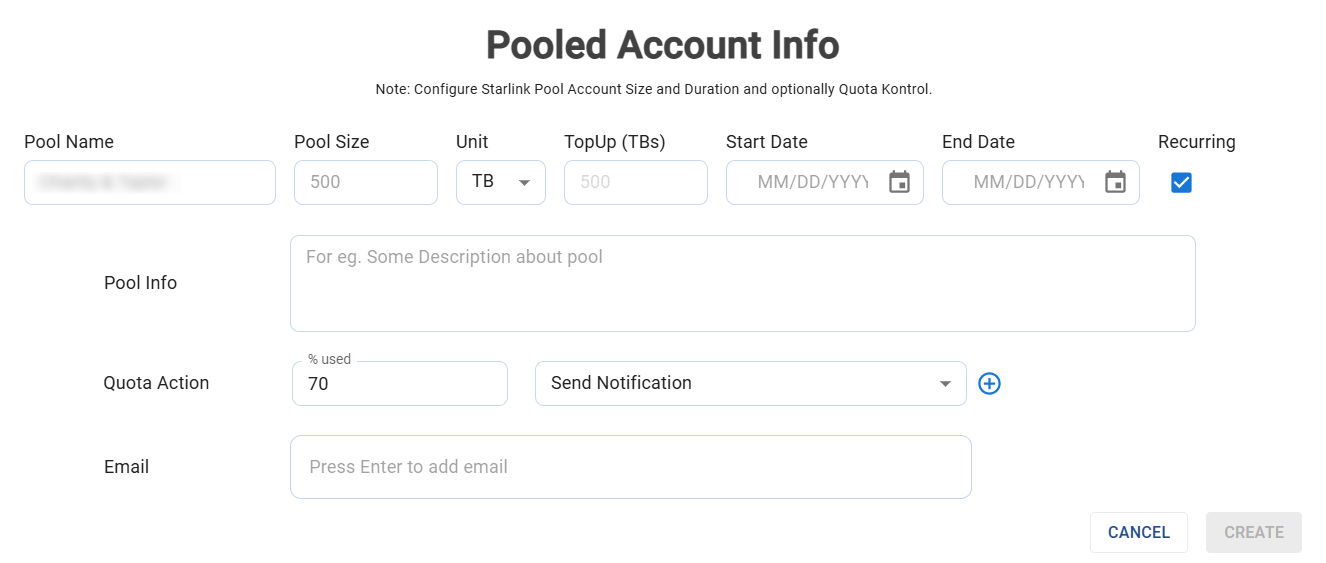Click the Quota Action label

(x=156, y=383)
